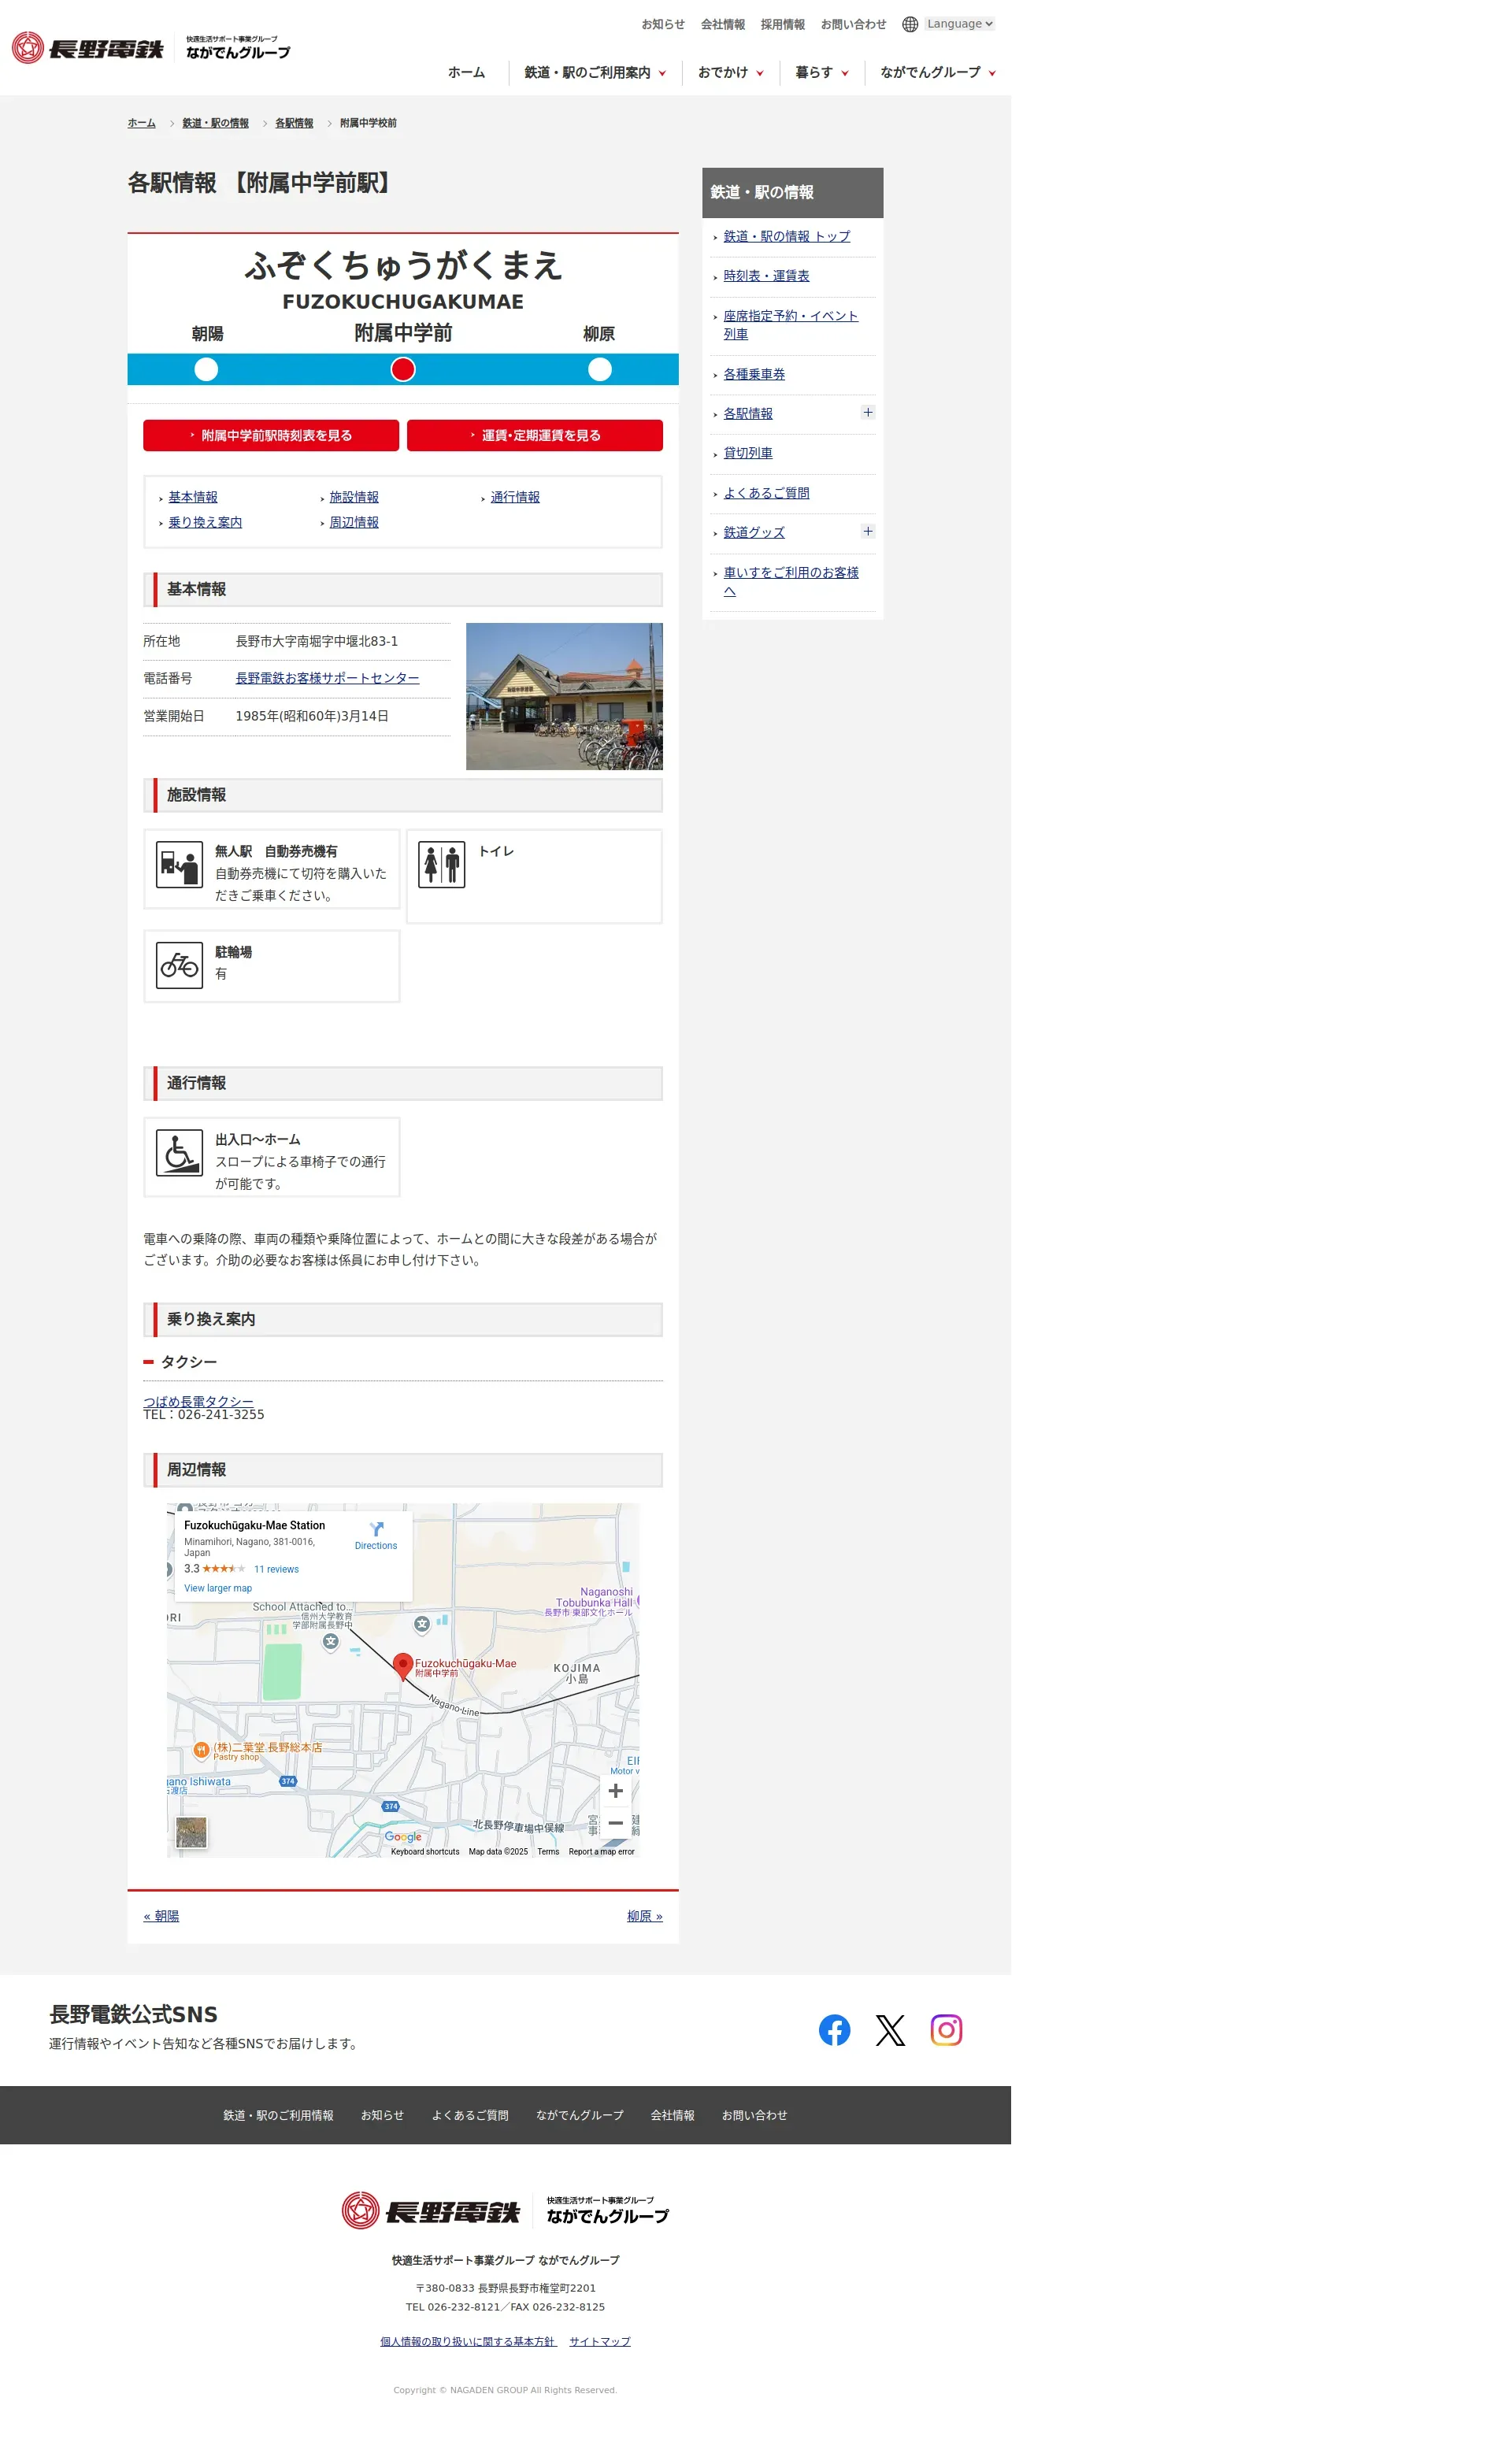The image size is (1512, 2442).
Task: Open つばめ長電タクシー link
Action: (198, 1400)
